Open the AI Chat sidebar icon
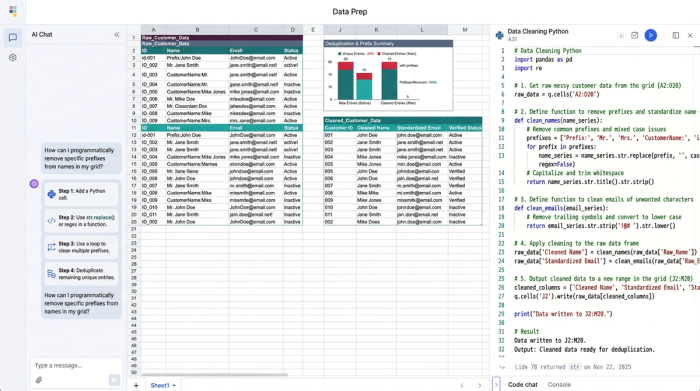The width and height of the screenshot is (700, 391). (x=12, y=37)
